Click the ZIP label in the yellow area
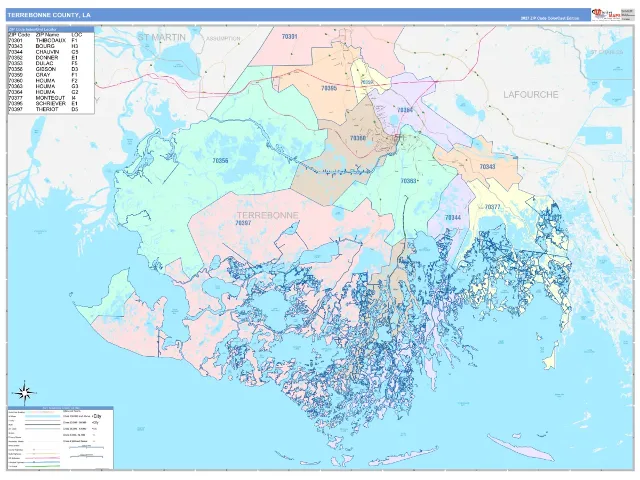 (x=367, y=82)
